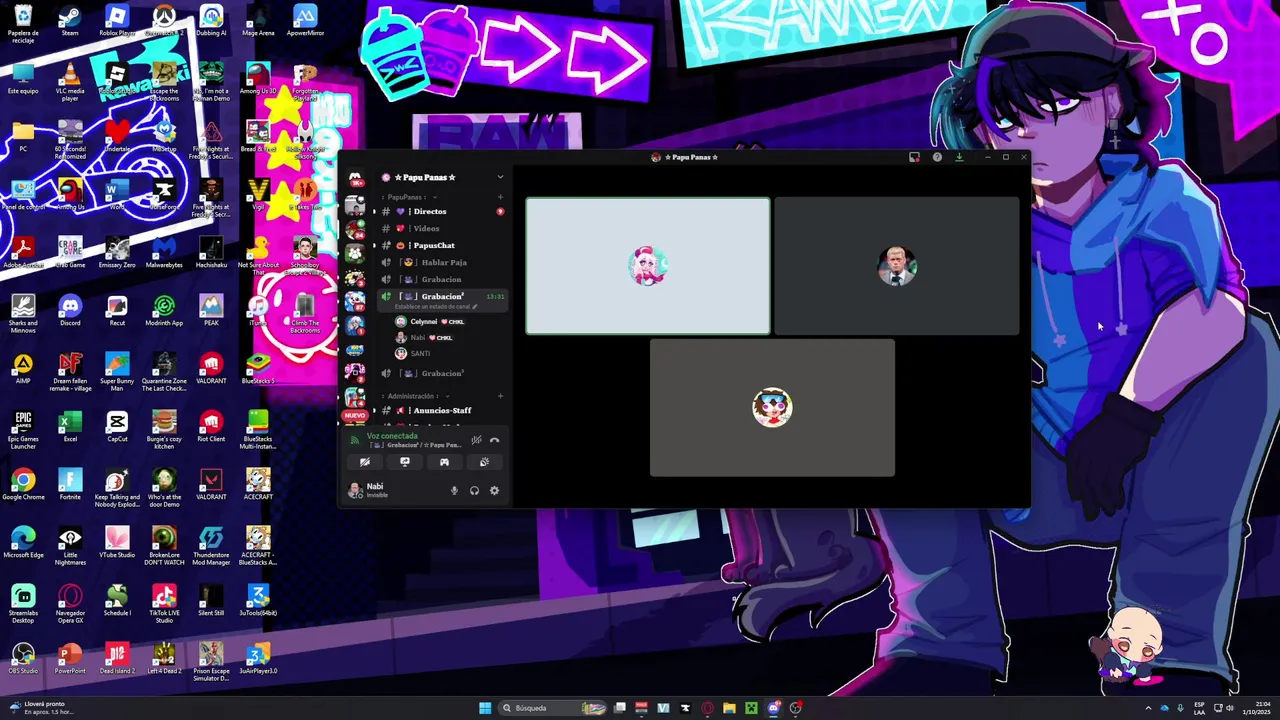Open Malwarebytes desktop shortcut

(x=164, y=253)
